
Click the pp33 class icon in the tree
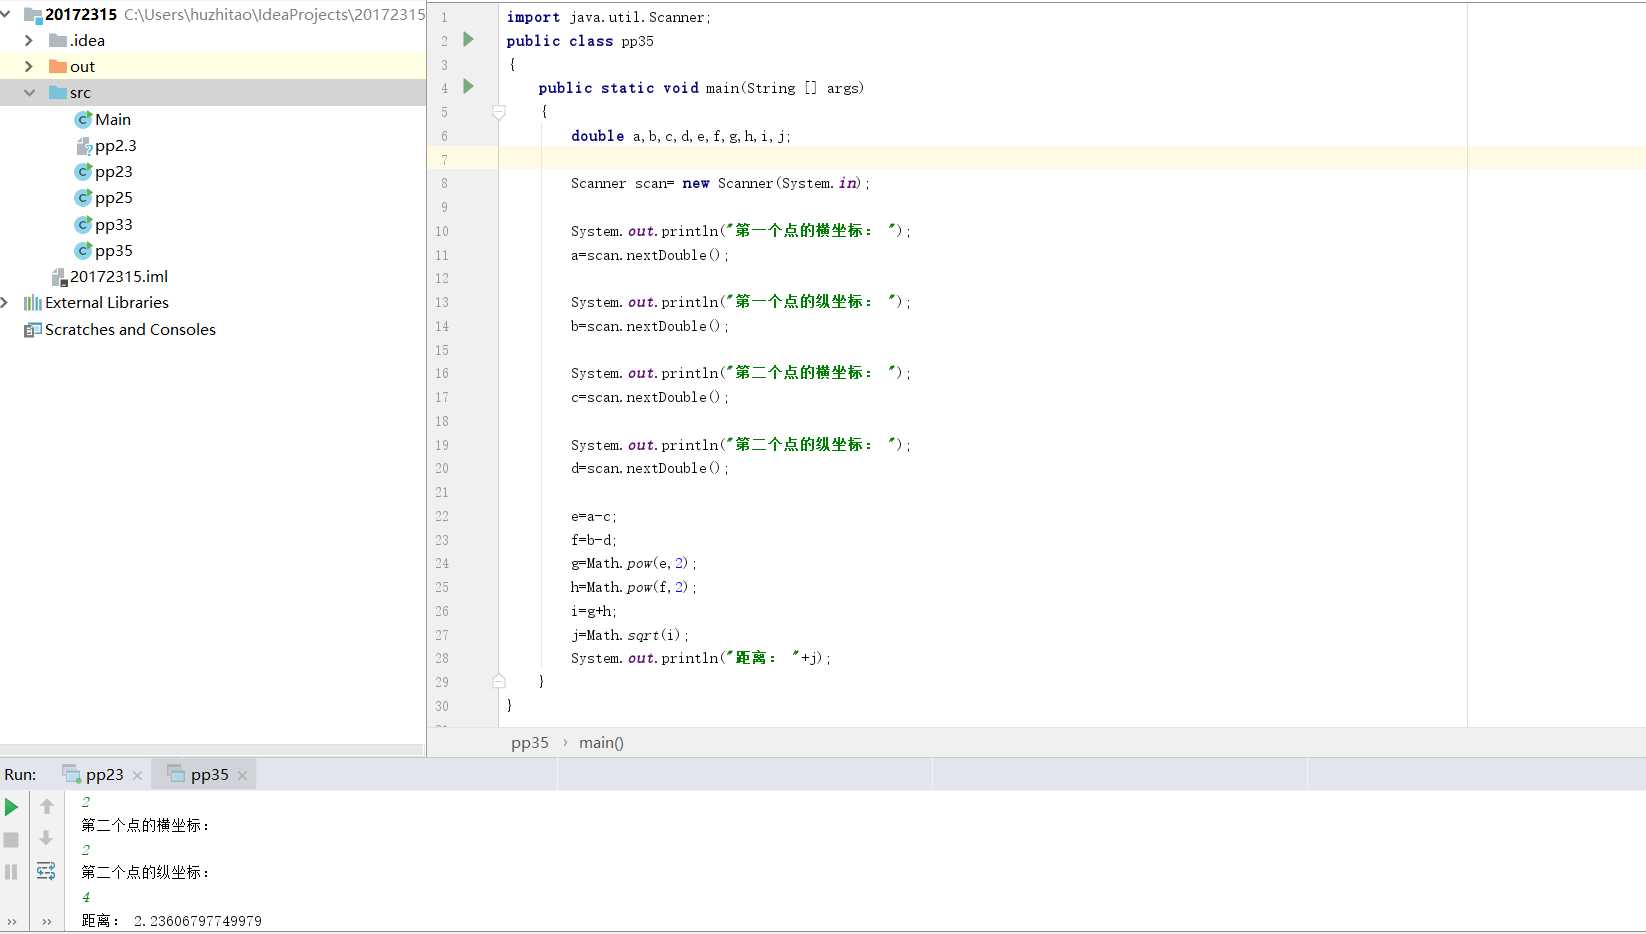pyautogui.click(x=83, y=224)
